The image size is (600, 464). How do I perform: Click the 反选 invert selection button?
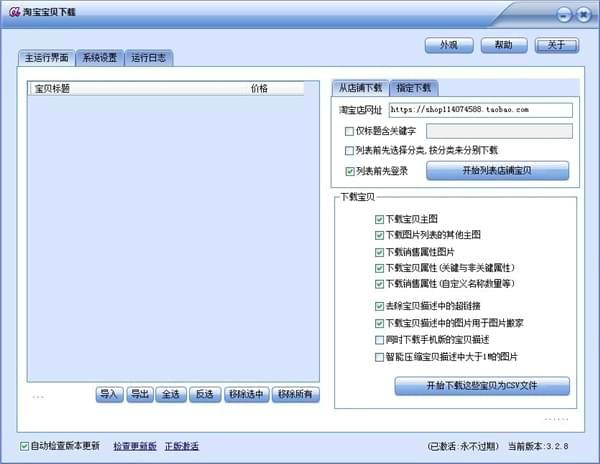click(x=205, y=394)
